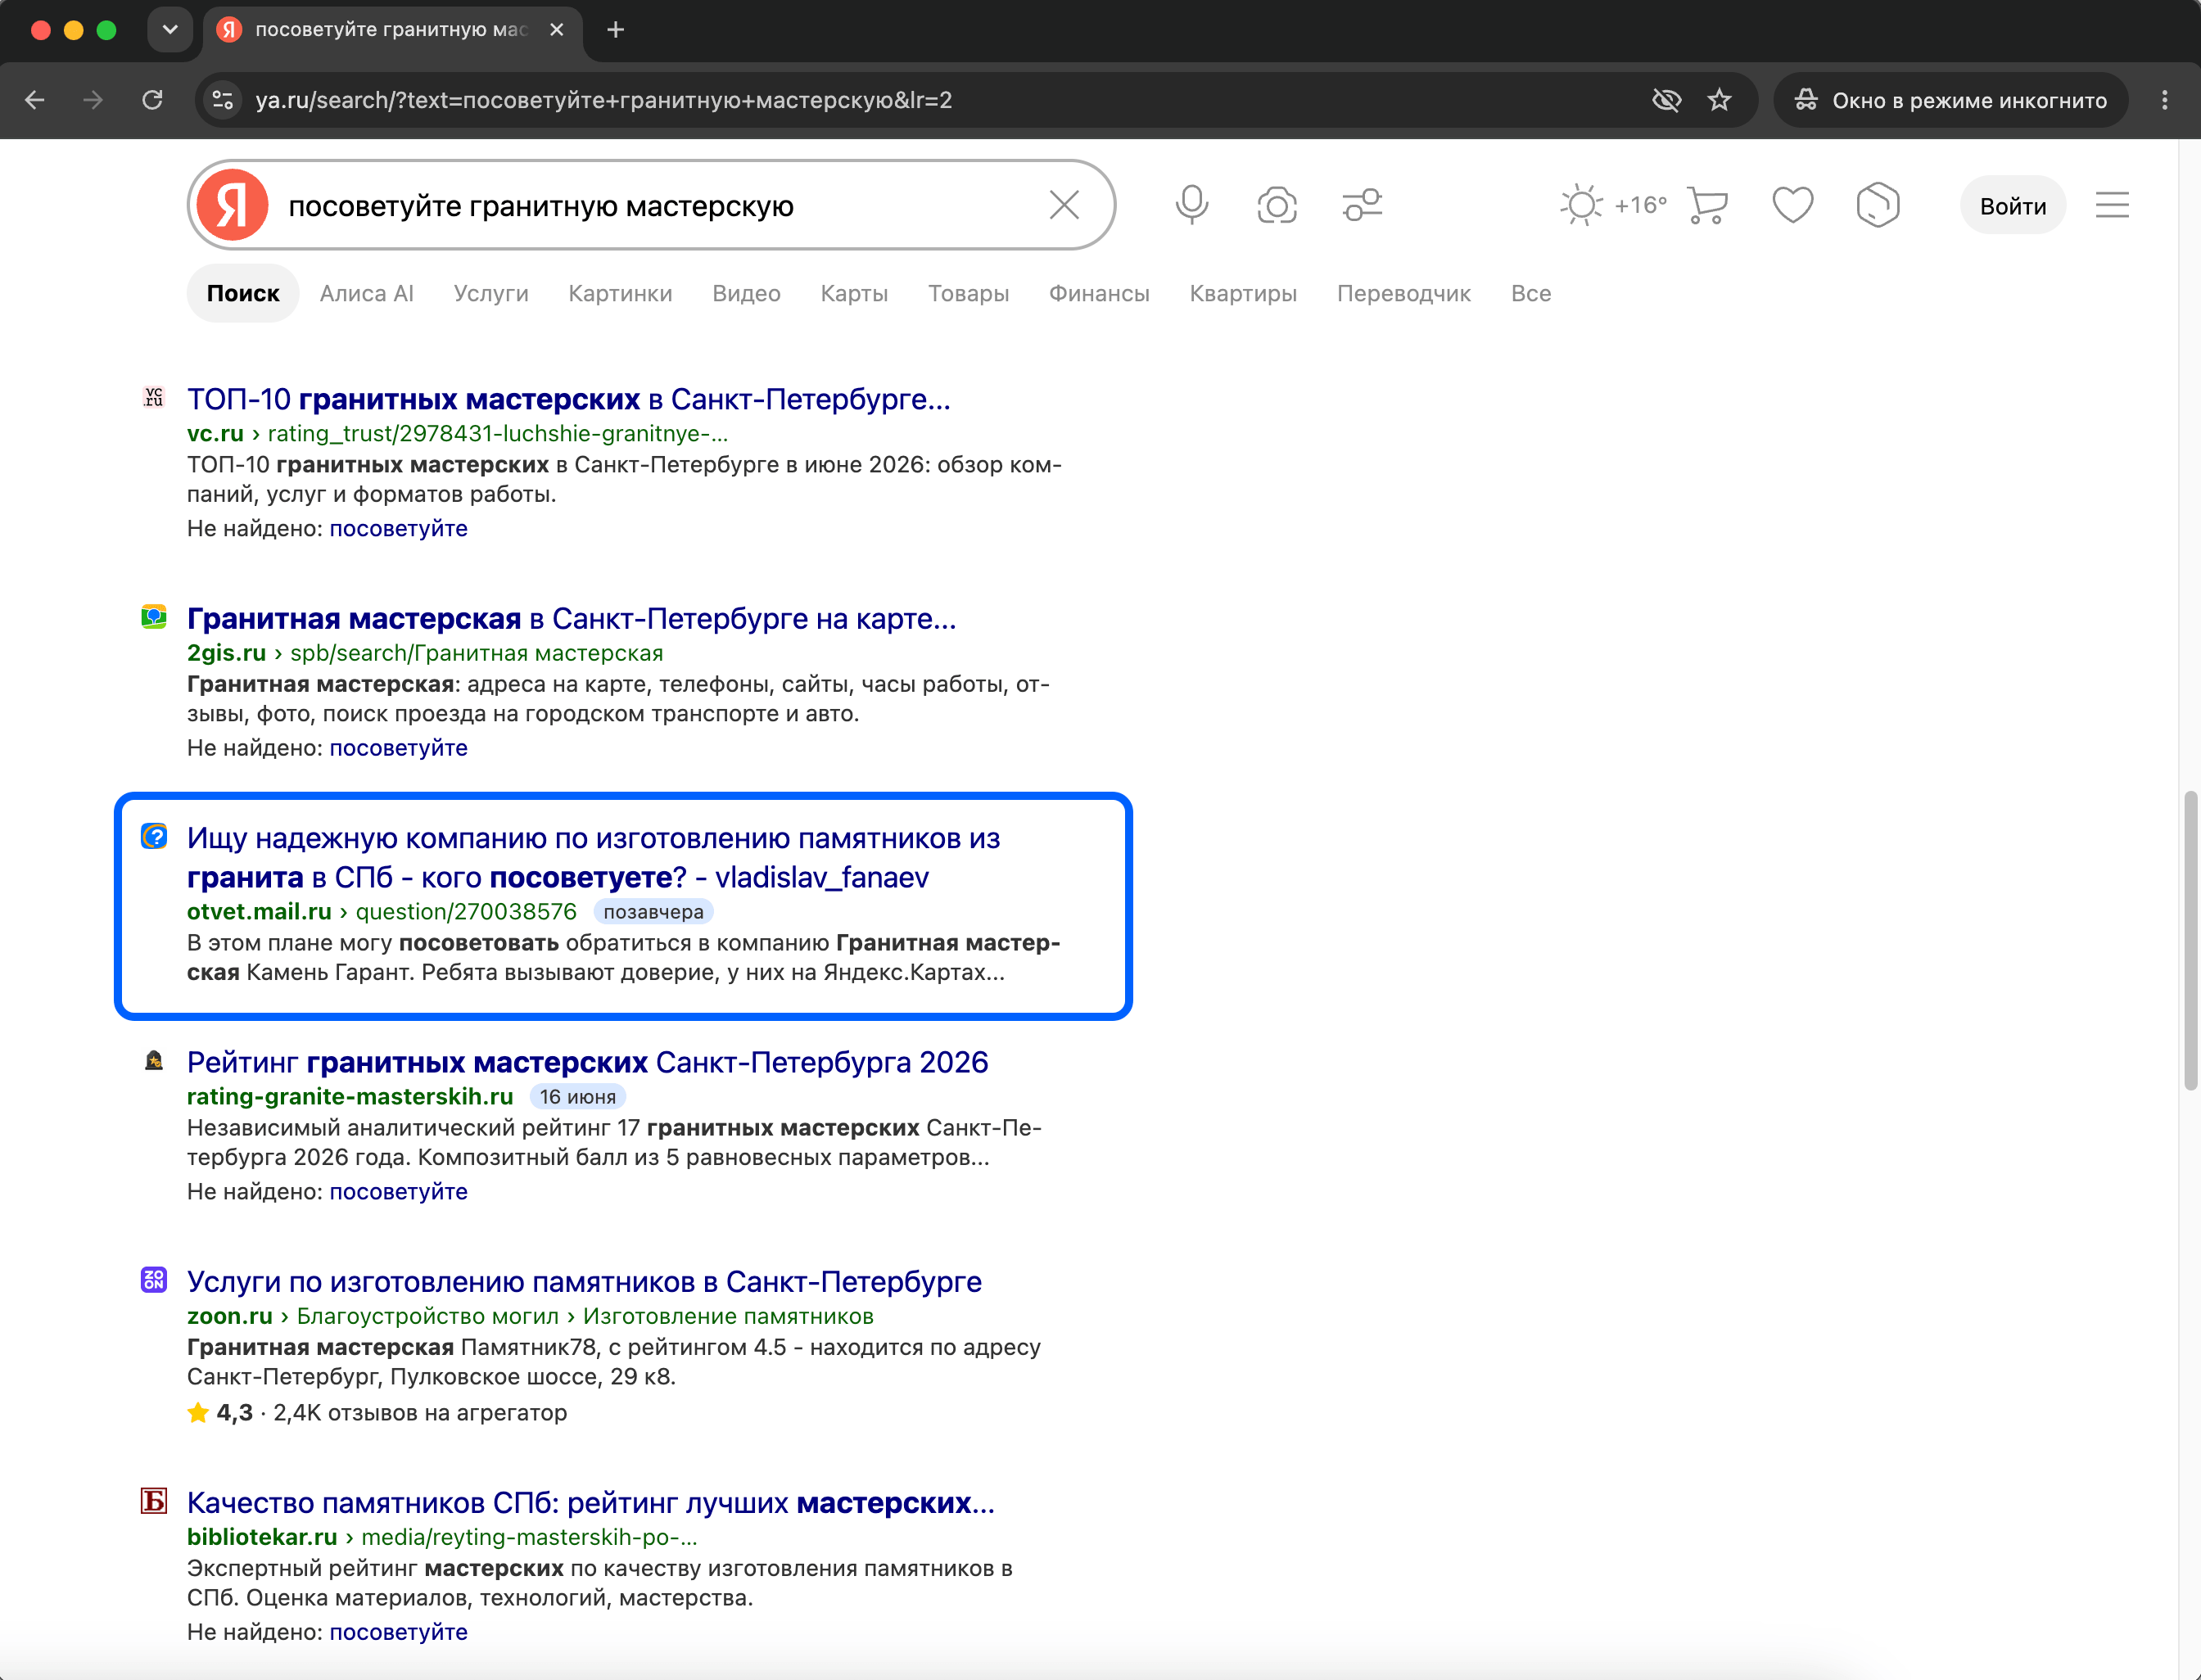Viewport: 2201px width, 1680px height.
Task: Click посоветуйте link under bibliotekar result
Action: [399, 1632]
